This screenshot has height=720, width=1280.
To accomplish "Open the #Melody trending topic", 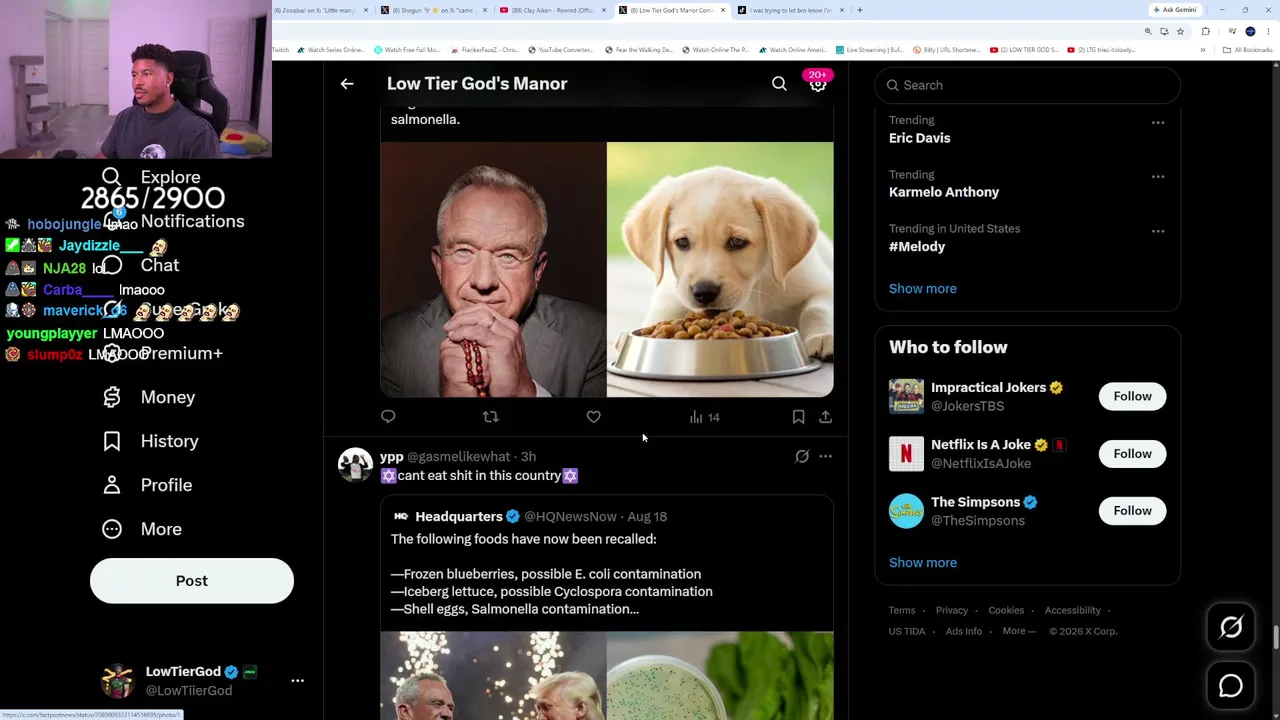I will pyautogui.click(x=917, y=246).
